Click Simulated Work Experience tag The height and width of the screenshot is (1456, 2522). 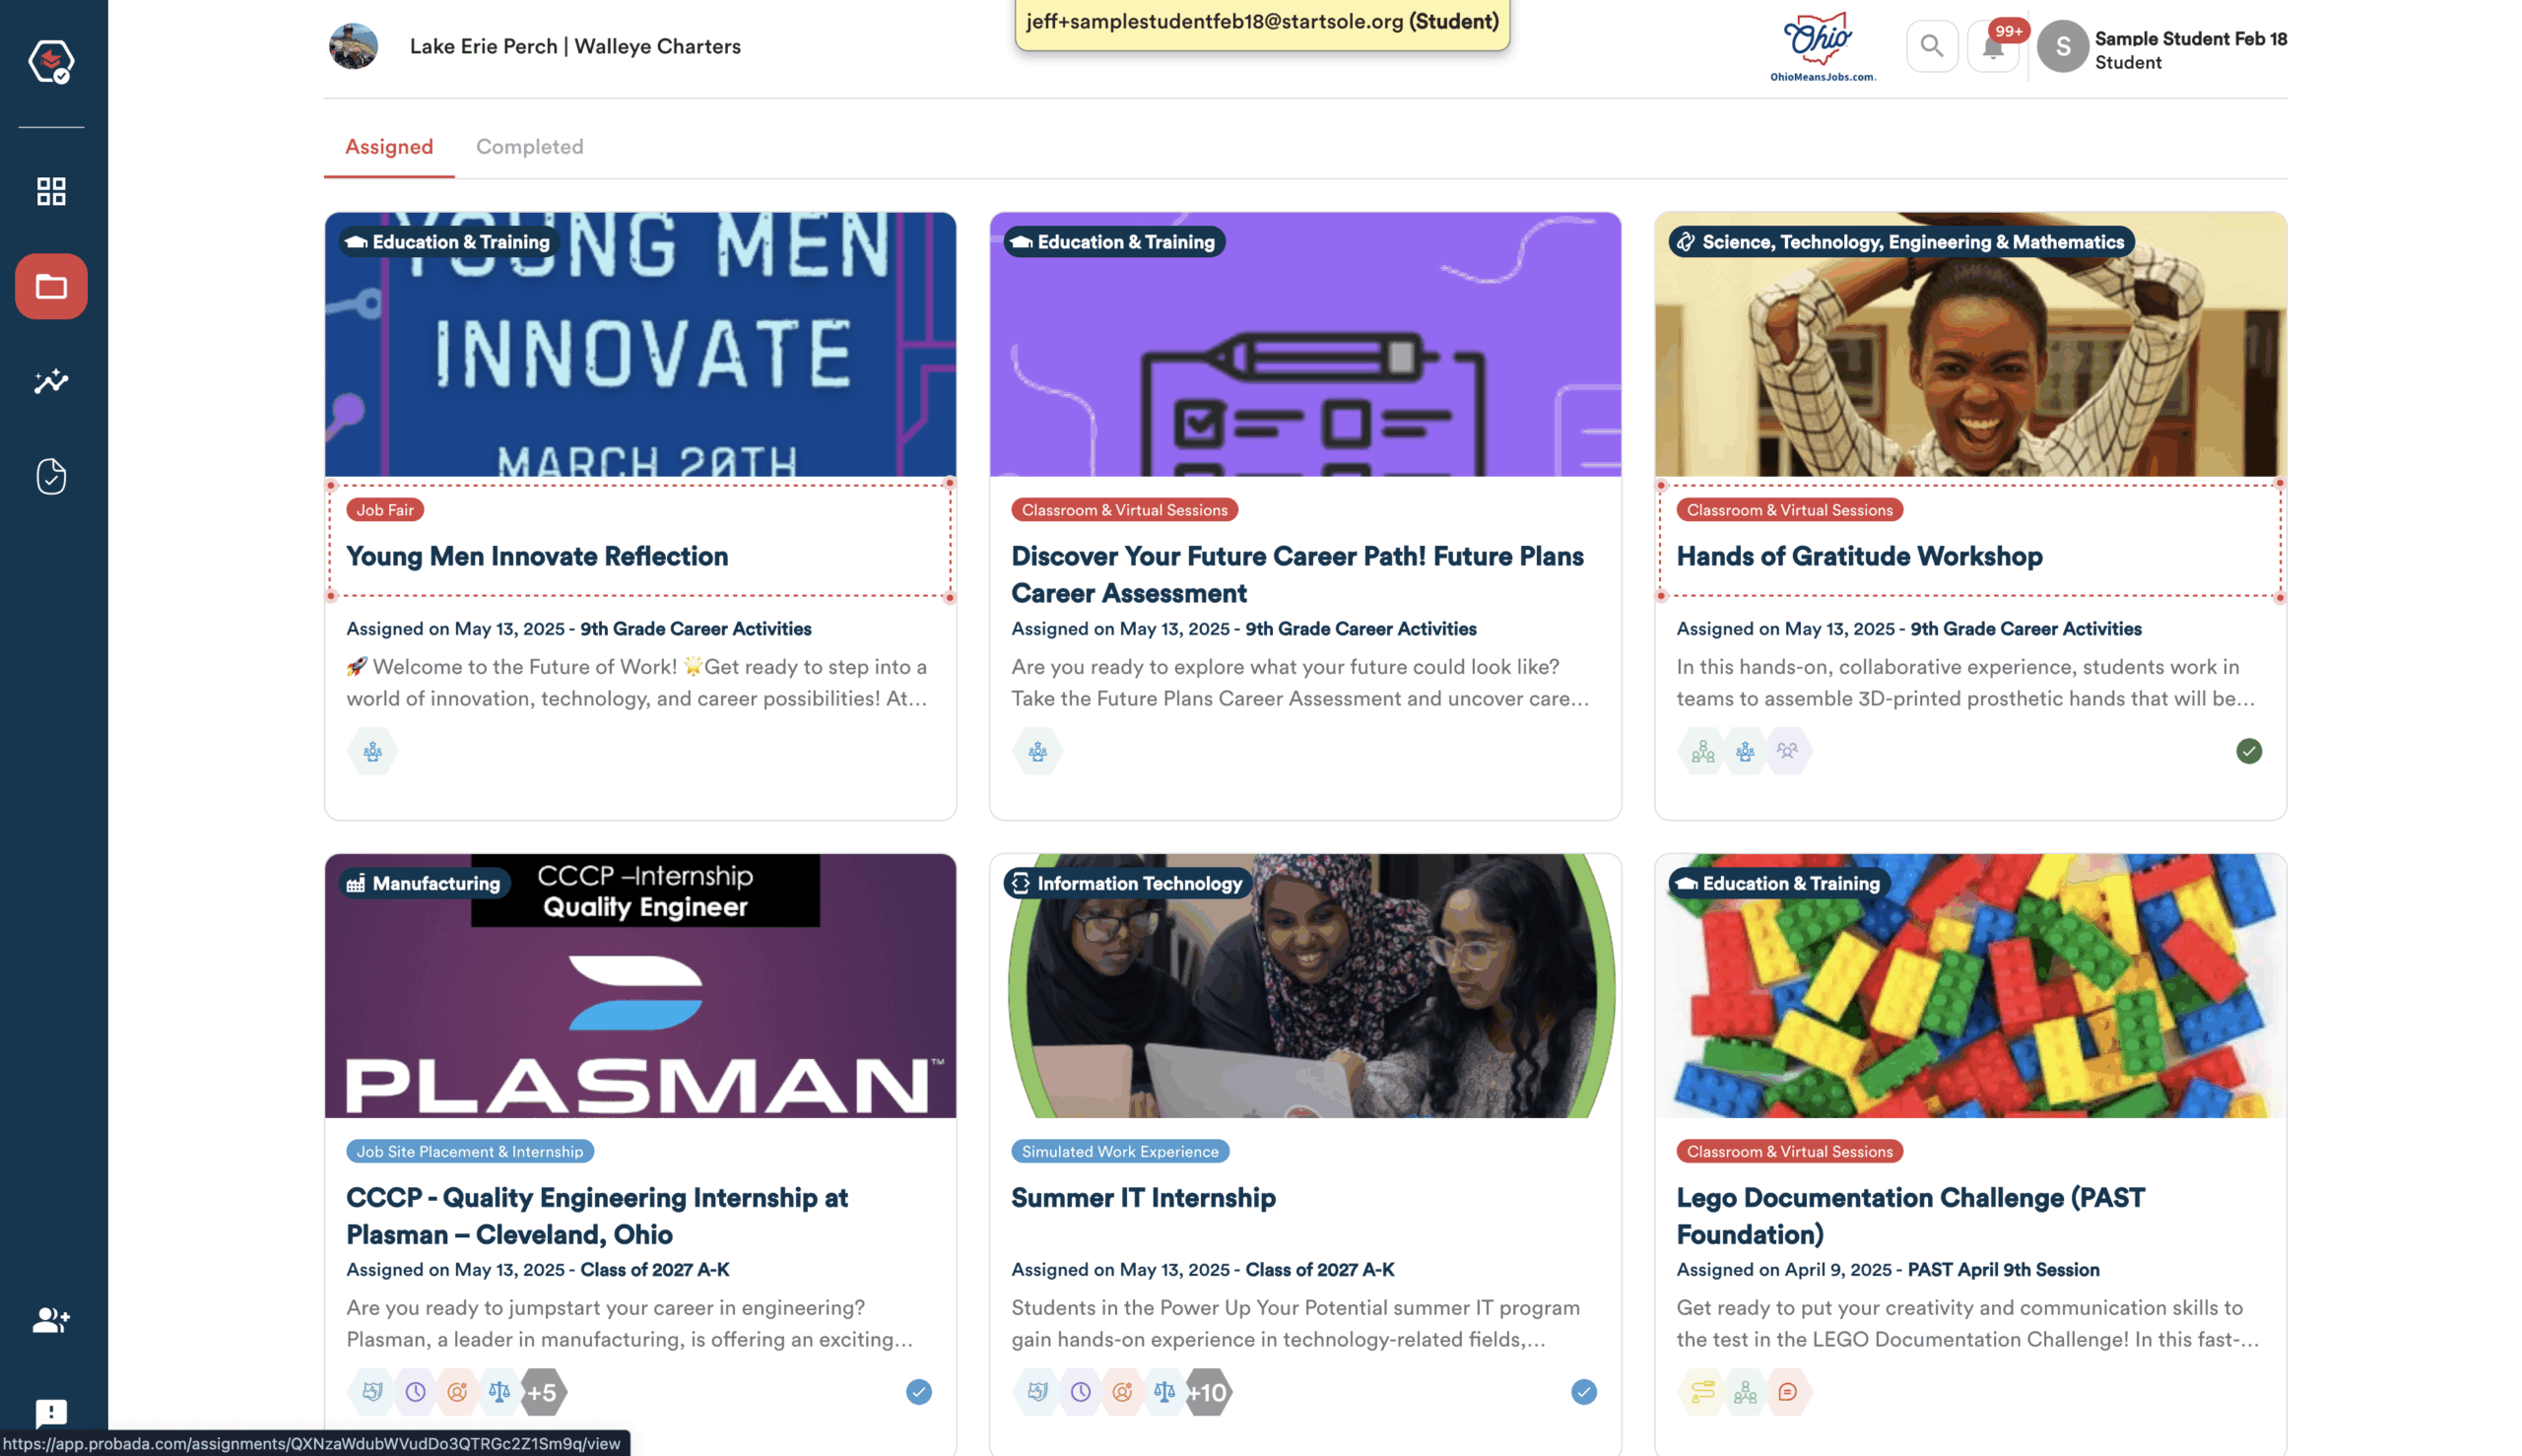(x=1119, y=1151)
